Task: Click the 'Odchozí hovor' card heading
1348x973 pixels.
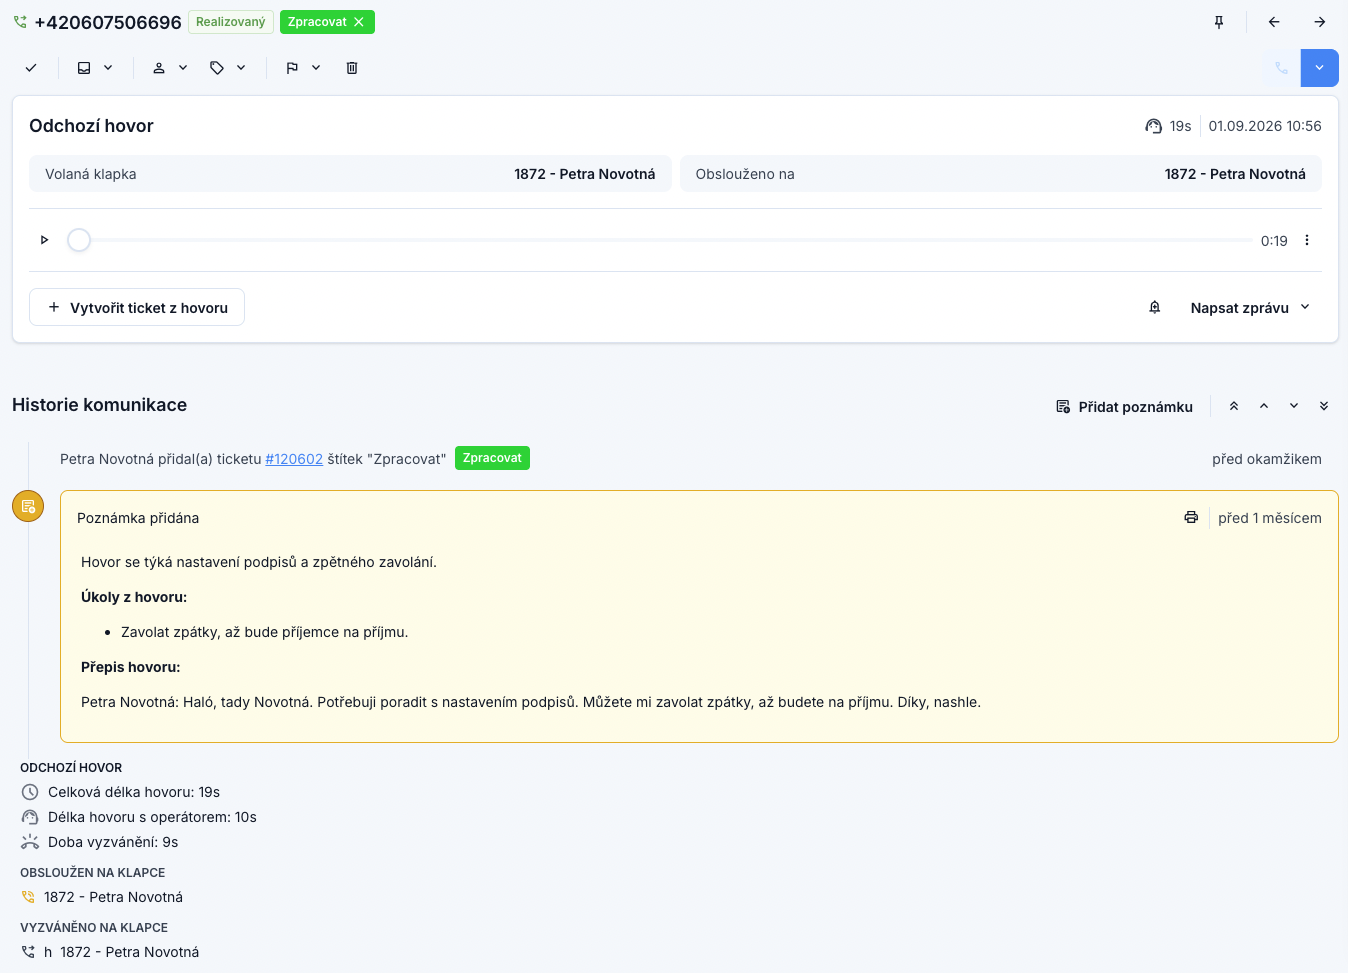Action: coord(91,126)
